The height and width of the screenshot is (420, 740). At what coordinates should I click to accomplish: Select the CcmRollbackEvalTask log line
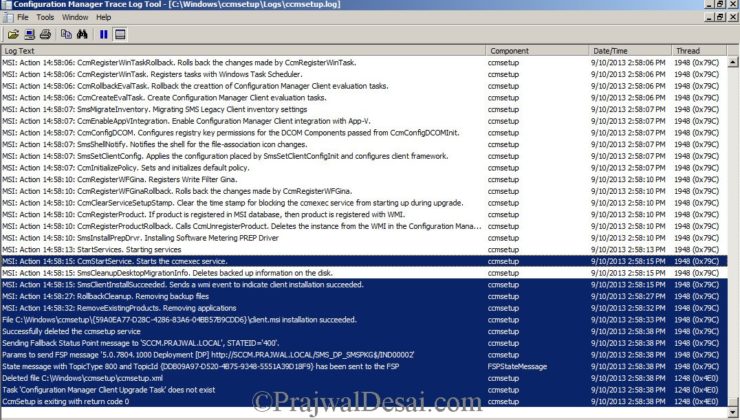pos(363,86)
